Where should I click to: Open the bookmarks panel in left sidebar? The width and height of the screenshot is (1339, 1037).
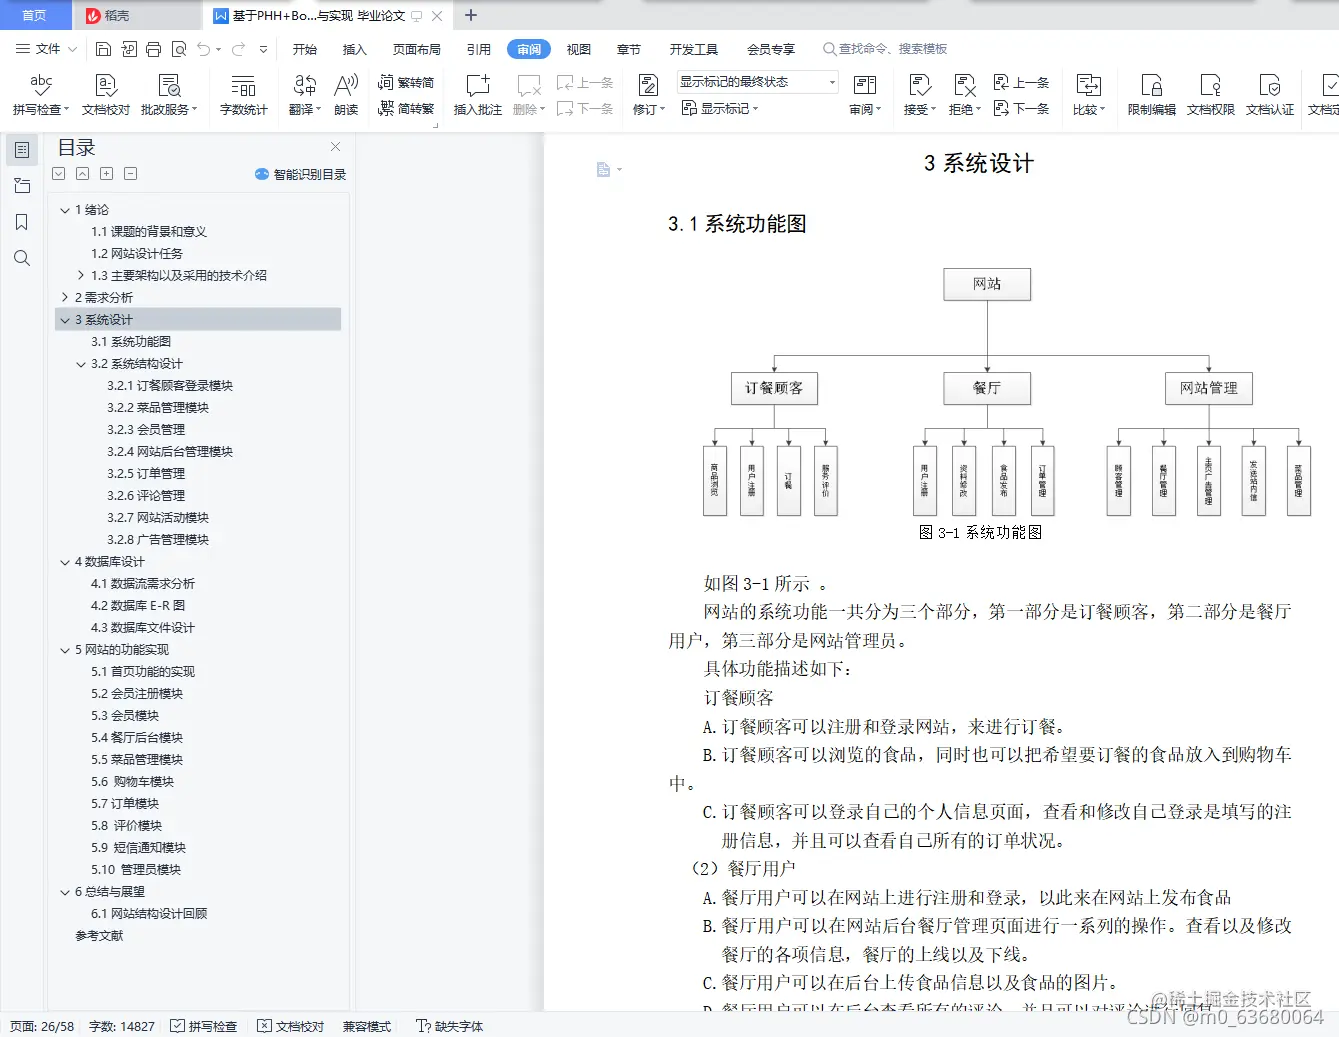(x=21, y=222)
